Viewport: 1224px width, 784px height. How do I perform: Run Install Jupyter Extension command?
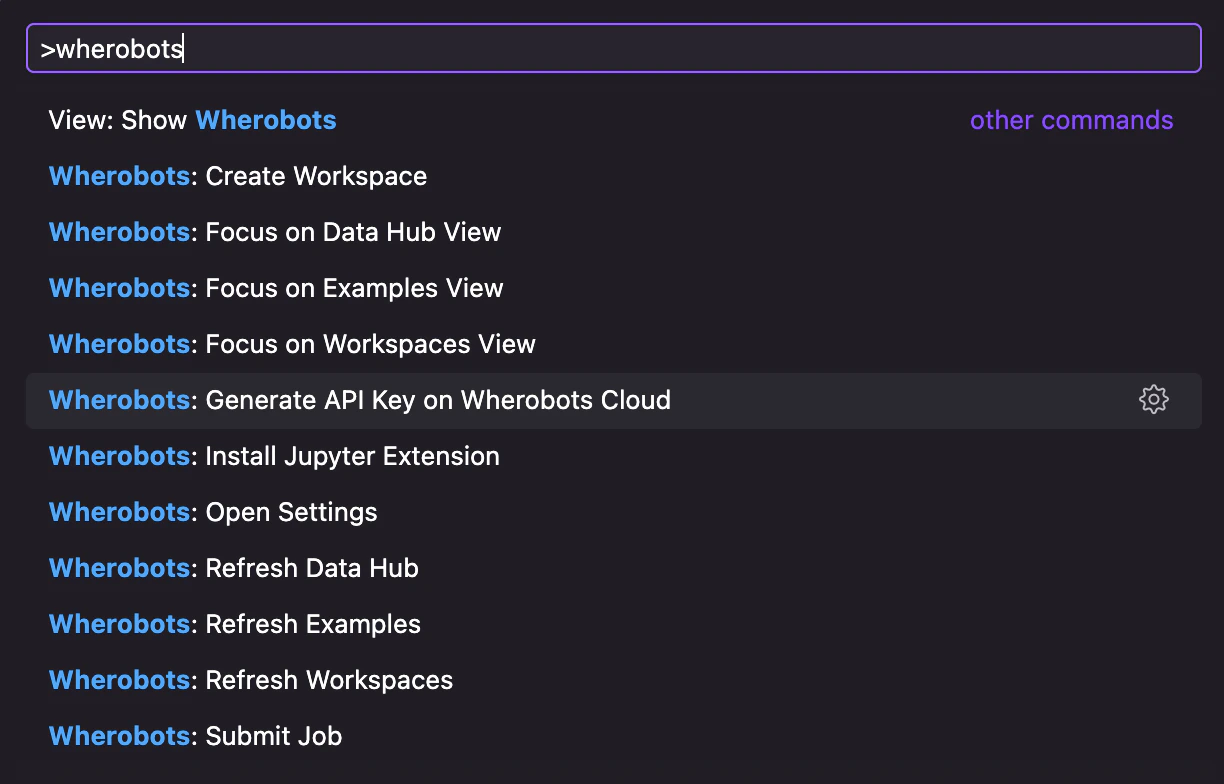(x=352, y=457)
